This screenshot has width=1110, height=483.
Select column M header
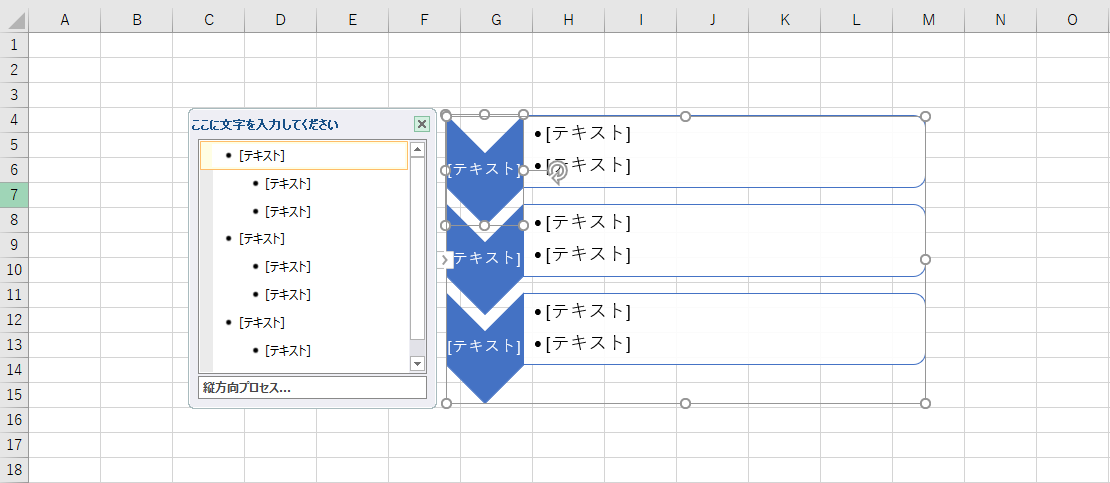point(928,20)
